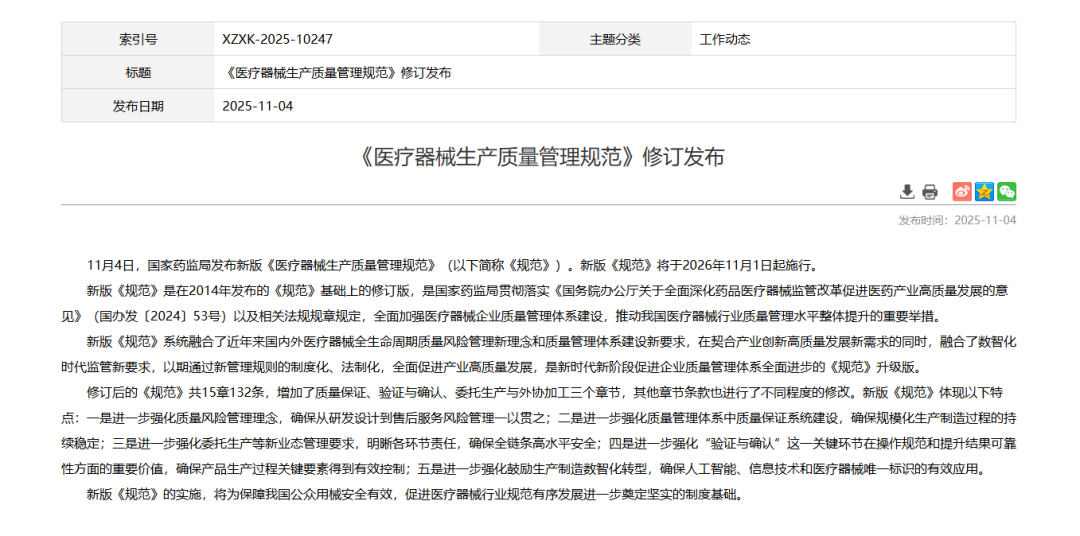Click index number XZXK-2025-10247
The height and width of the screenshot is (536, 1080).
[277, 39]
